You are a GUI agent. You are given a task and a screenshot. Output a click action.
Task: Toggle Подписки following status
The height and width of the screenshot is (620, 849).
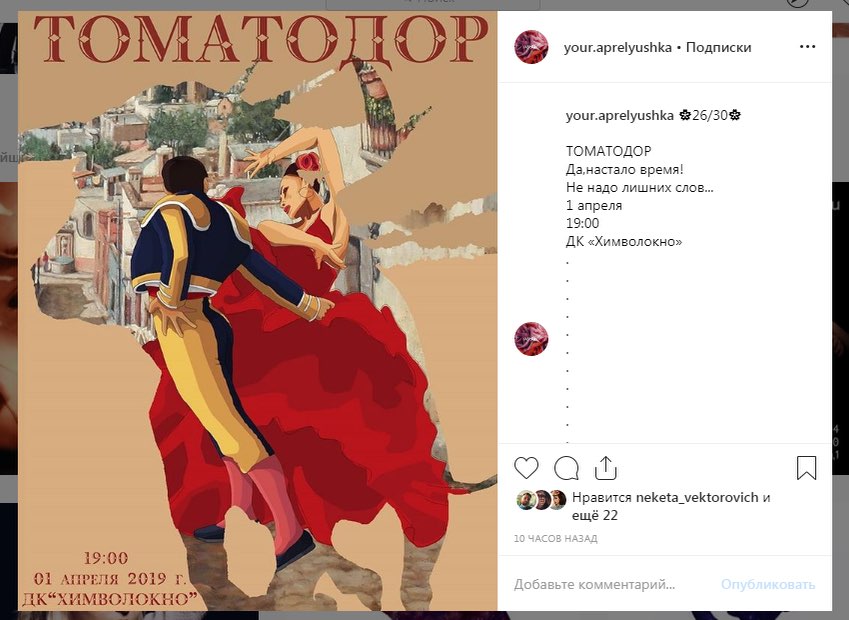tap(719, 47)
